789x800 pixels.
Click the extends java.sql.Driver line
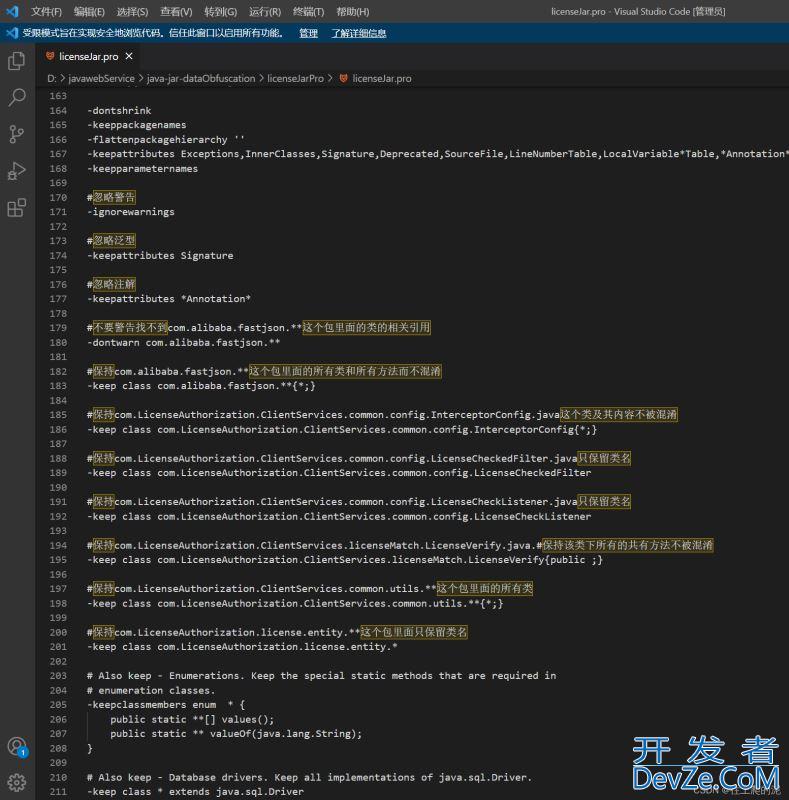click(195, 792)
